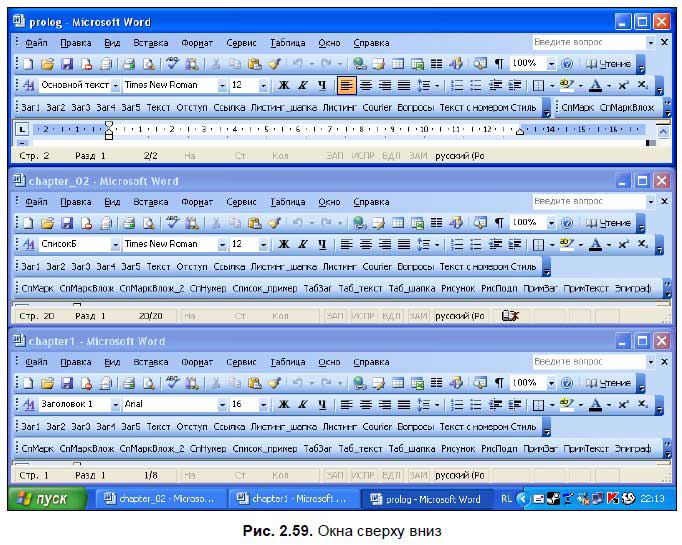Toggle paragraph marks (¶) in prolog window
This screenshot has width=682, height=545.
click(499, 64)
